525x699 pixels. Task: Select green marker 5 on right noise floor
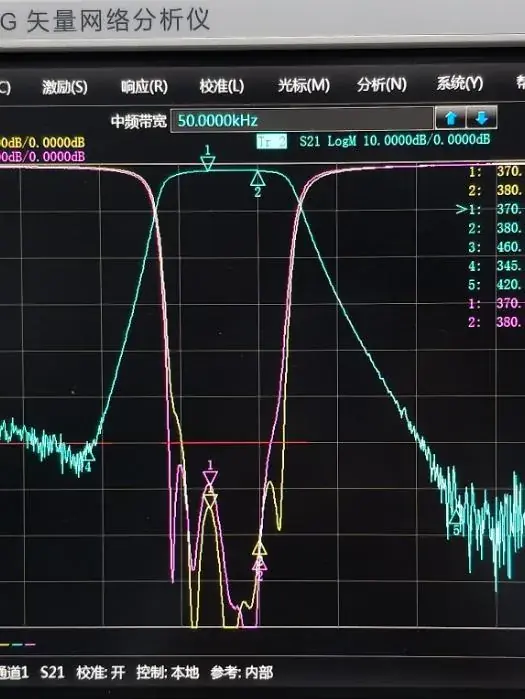coord(455,522)
